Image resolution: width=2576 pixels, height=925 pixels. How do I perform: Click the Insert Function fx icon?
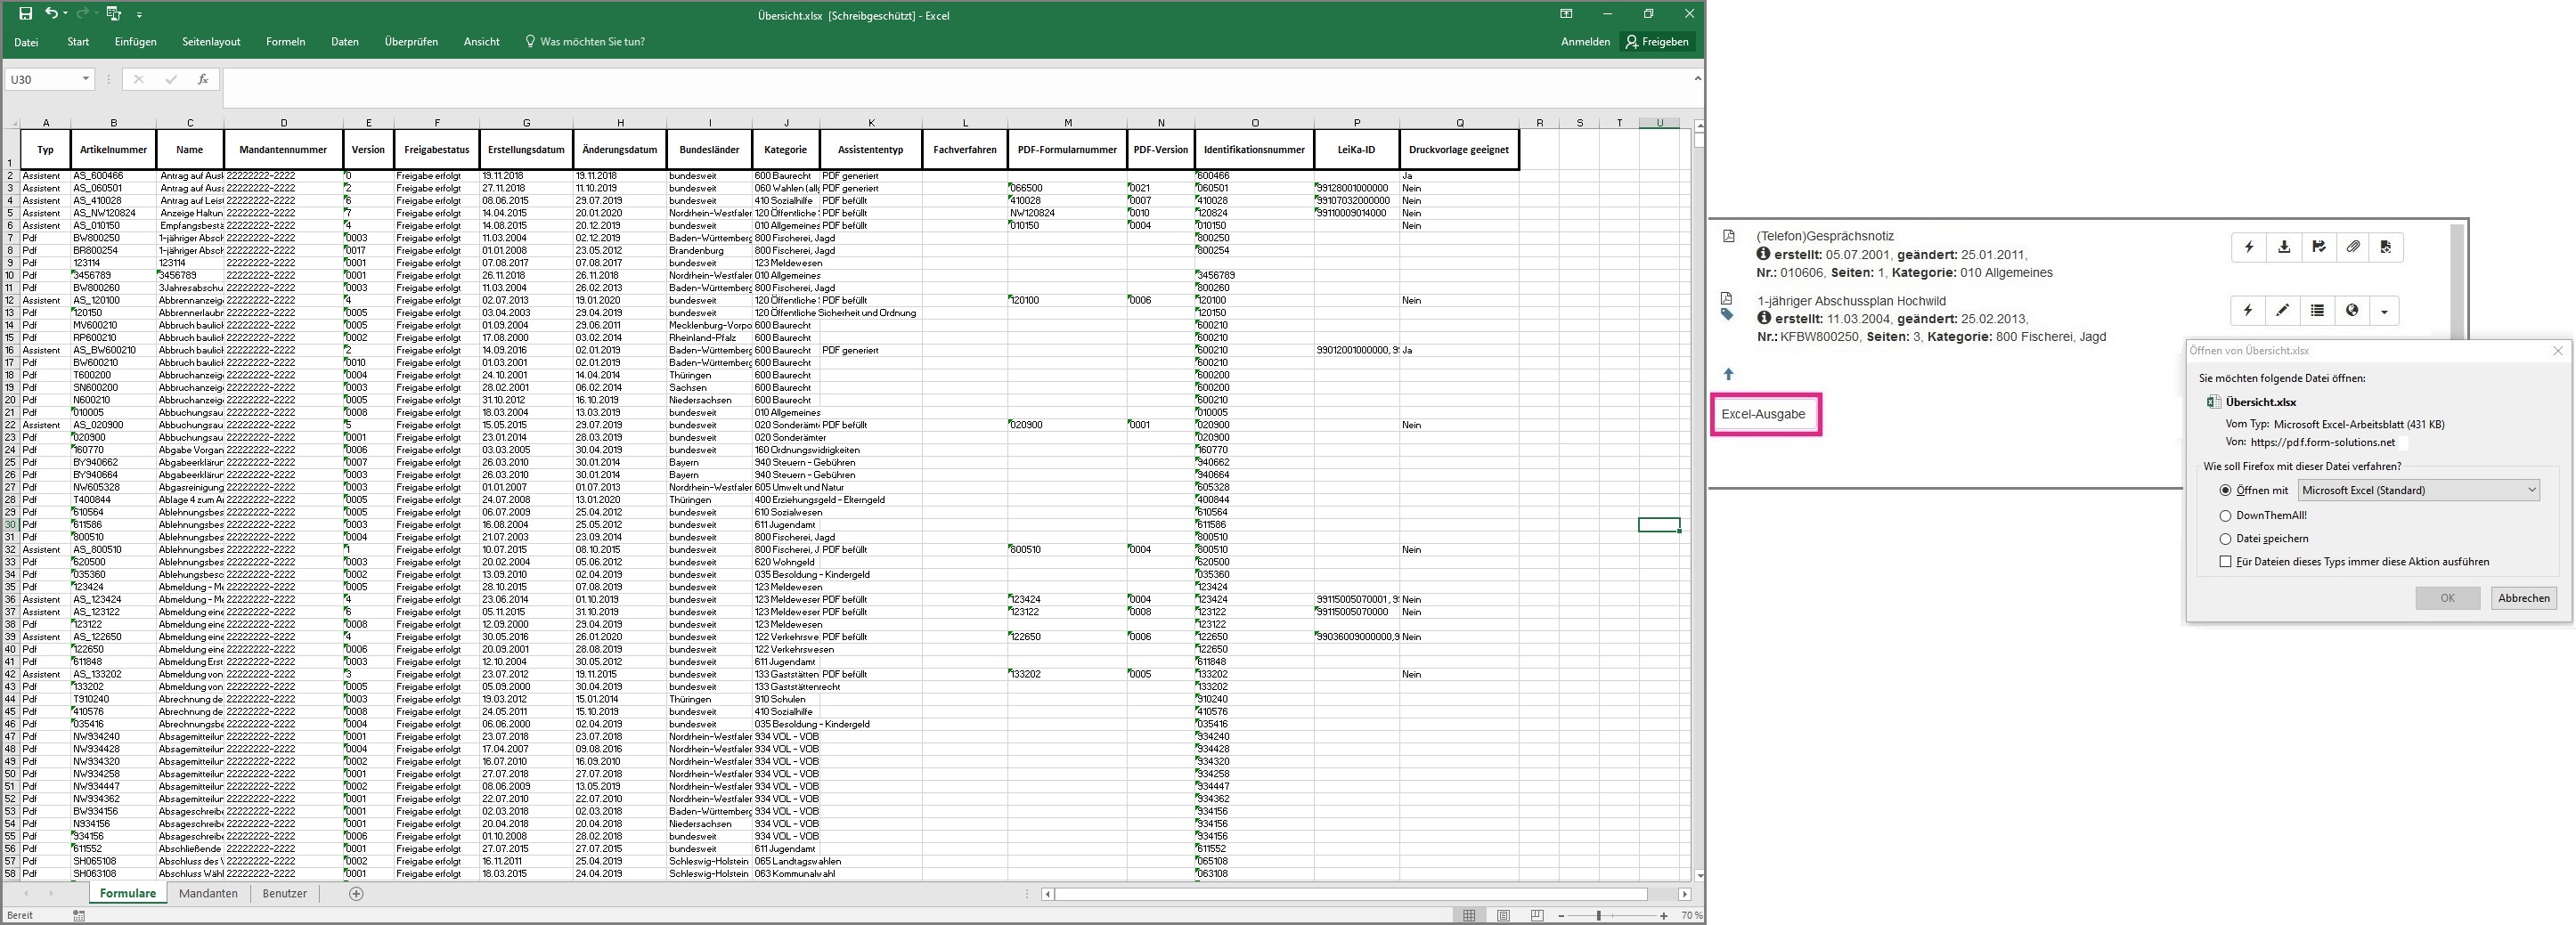point(203,79)
